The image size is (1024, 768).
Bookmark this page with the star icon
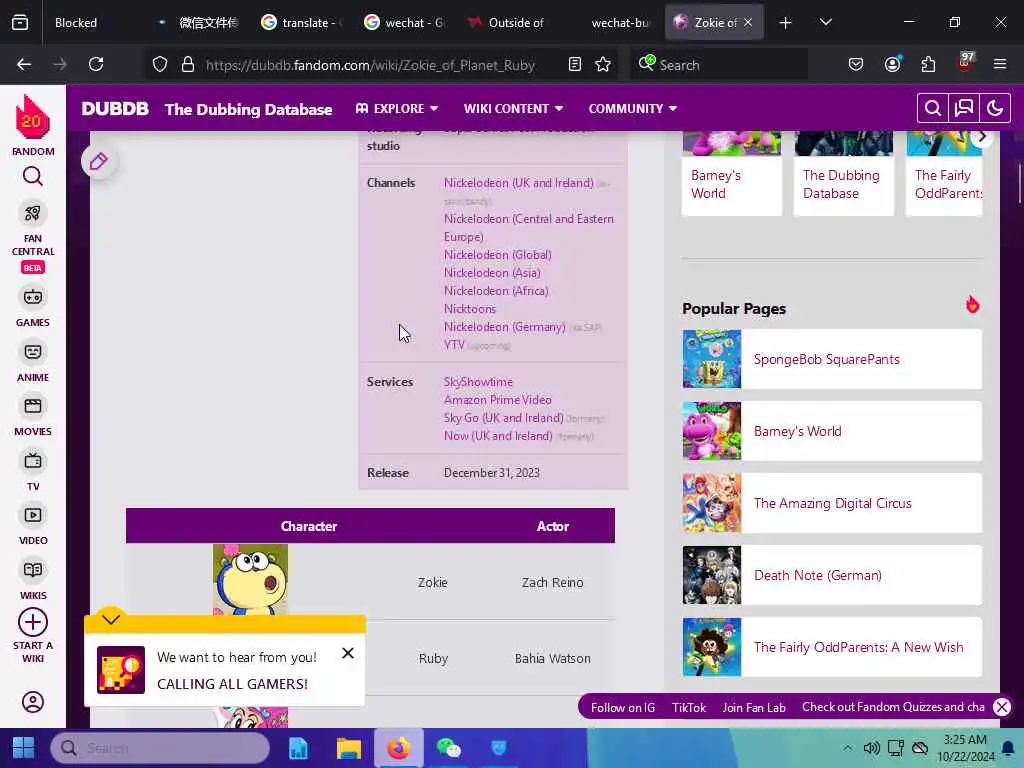[603, 64]
